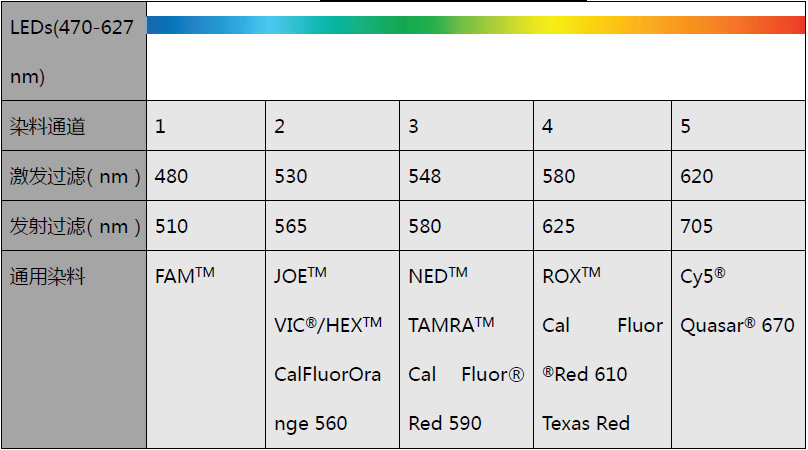
Task: Select the 通用染料 row label
Action: coord(48,276)
